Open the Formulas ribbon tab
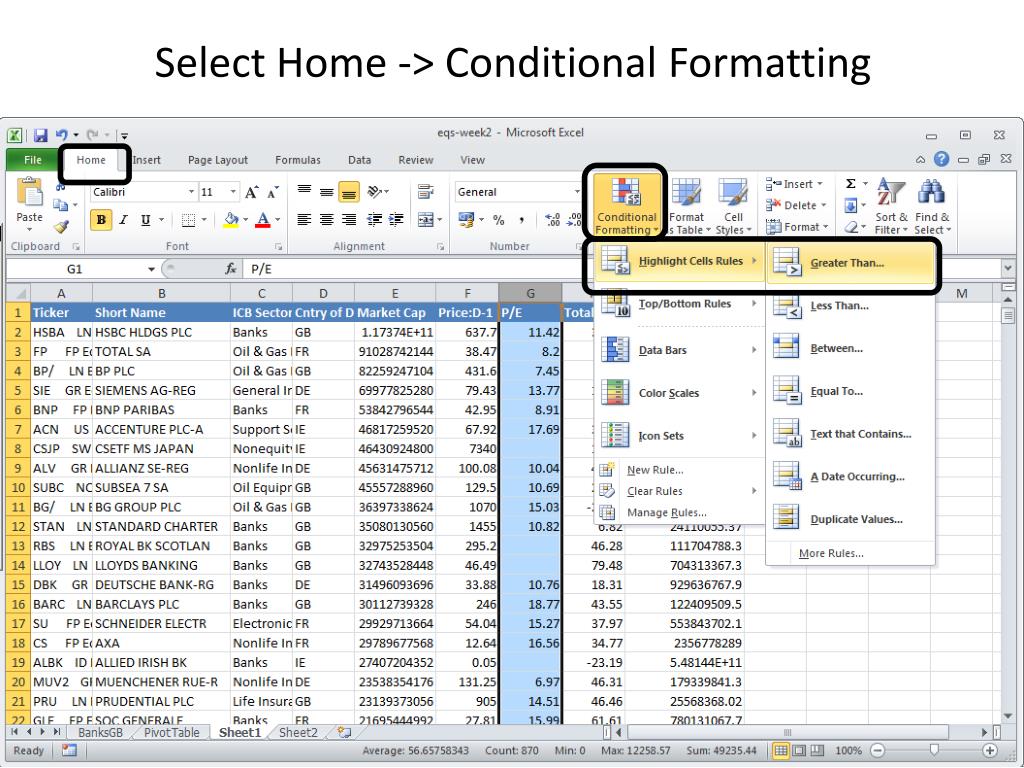1024x768 pixels. [x=298, y=160]
